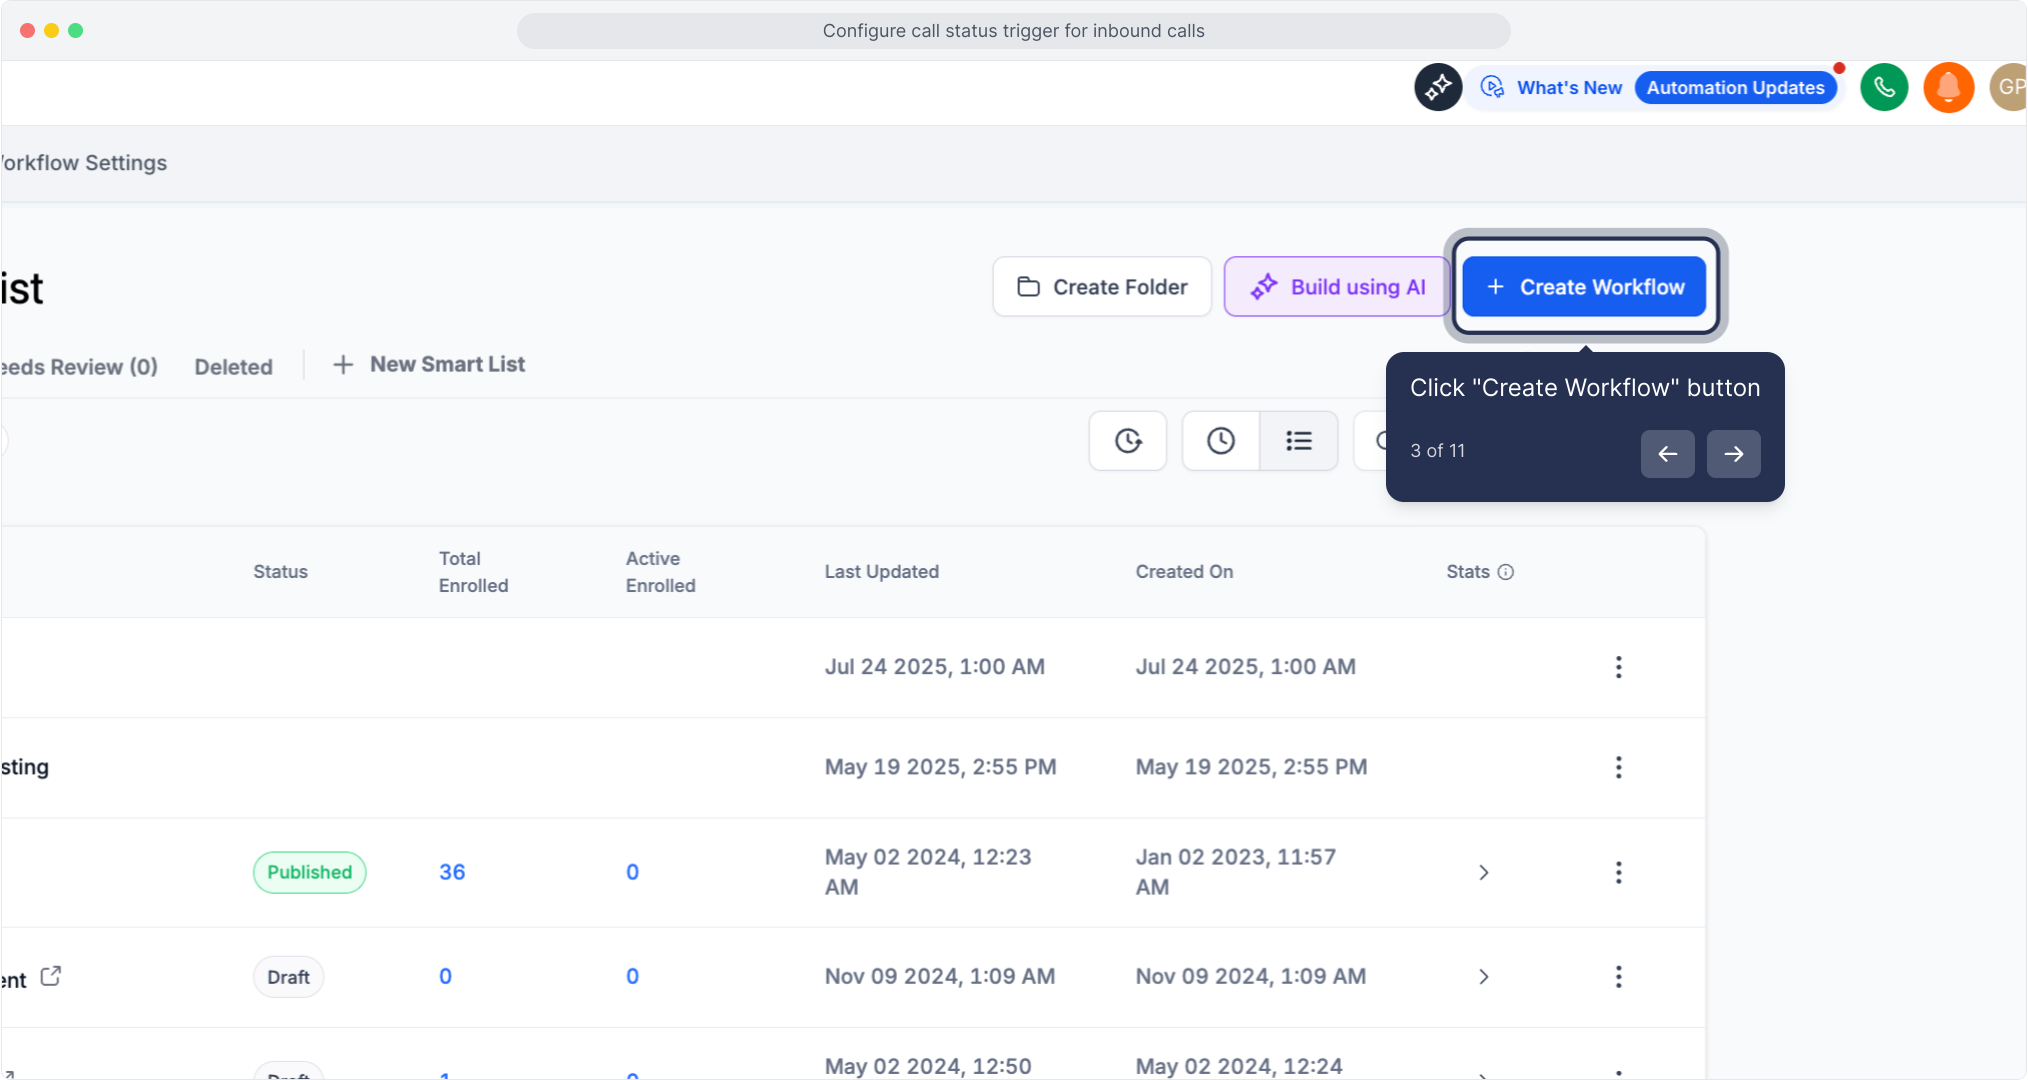Open external link icon beside draft workflow
The height and width of the screenshot is (1080, 2028).
click(51, 976)
